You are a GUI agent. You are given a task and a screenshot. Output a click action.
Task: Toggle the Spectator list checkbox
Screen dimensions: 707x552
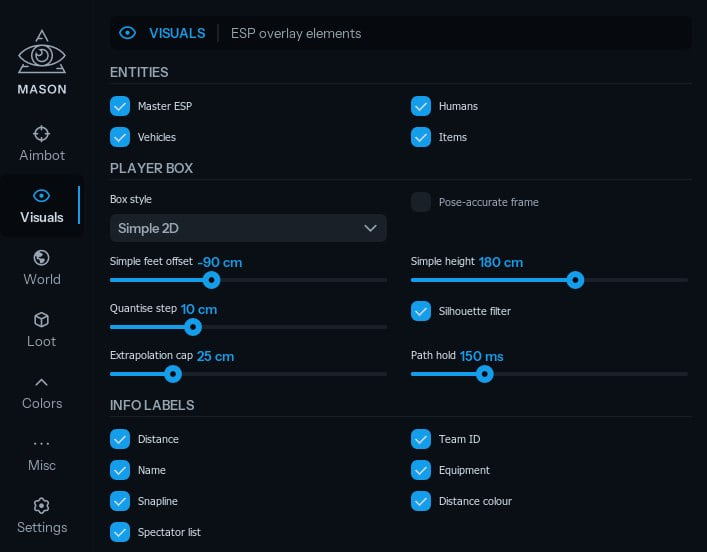[x=120, y=532]
